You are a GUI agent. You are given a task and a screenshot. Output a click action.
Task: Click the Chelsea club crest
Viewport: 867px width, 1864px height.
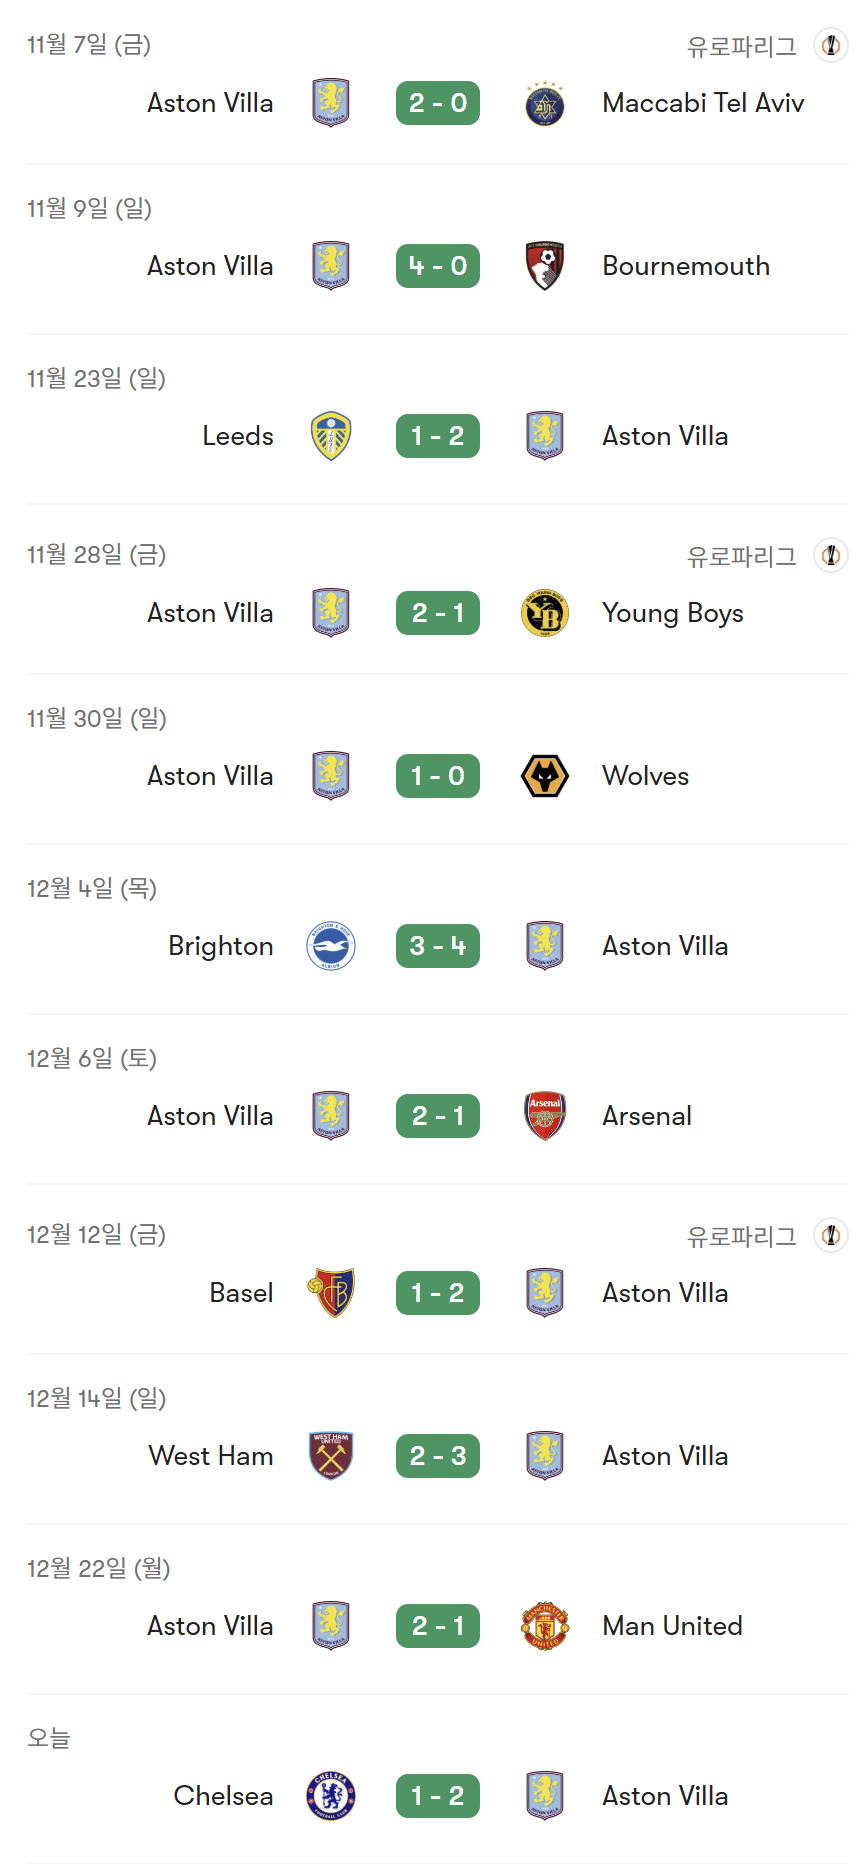point(331,1796)
